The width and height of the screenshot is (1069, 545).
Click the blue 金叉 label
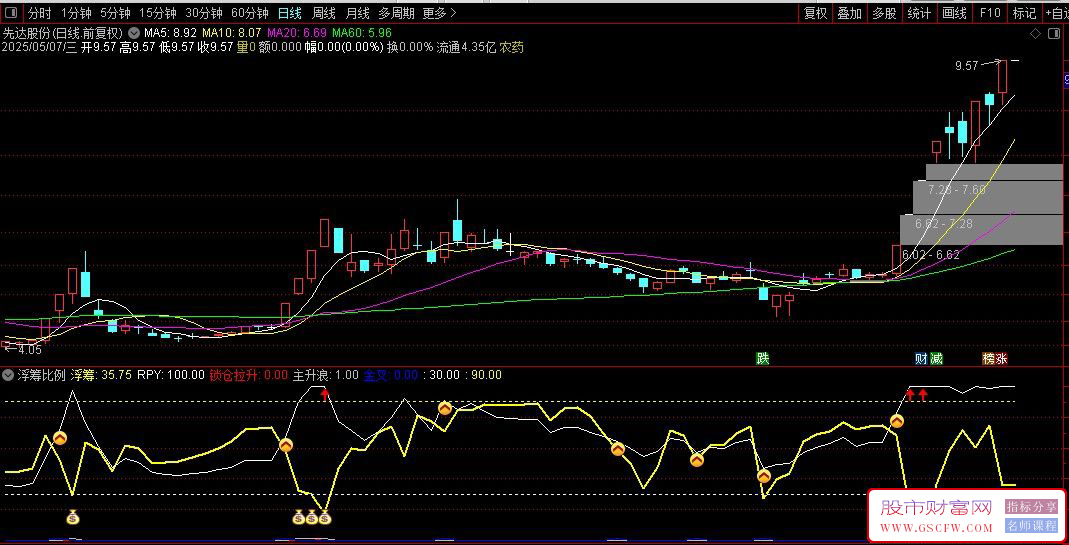coord(376,374)
